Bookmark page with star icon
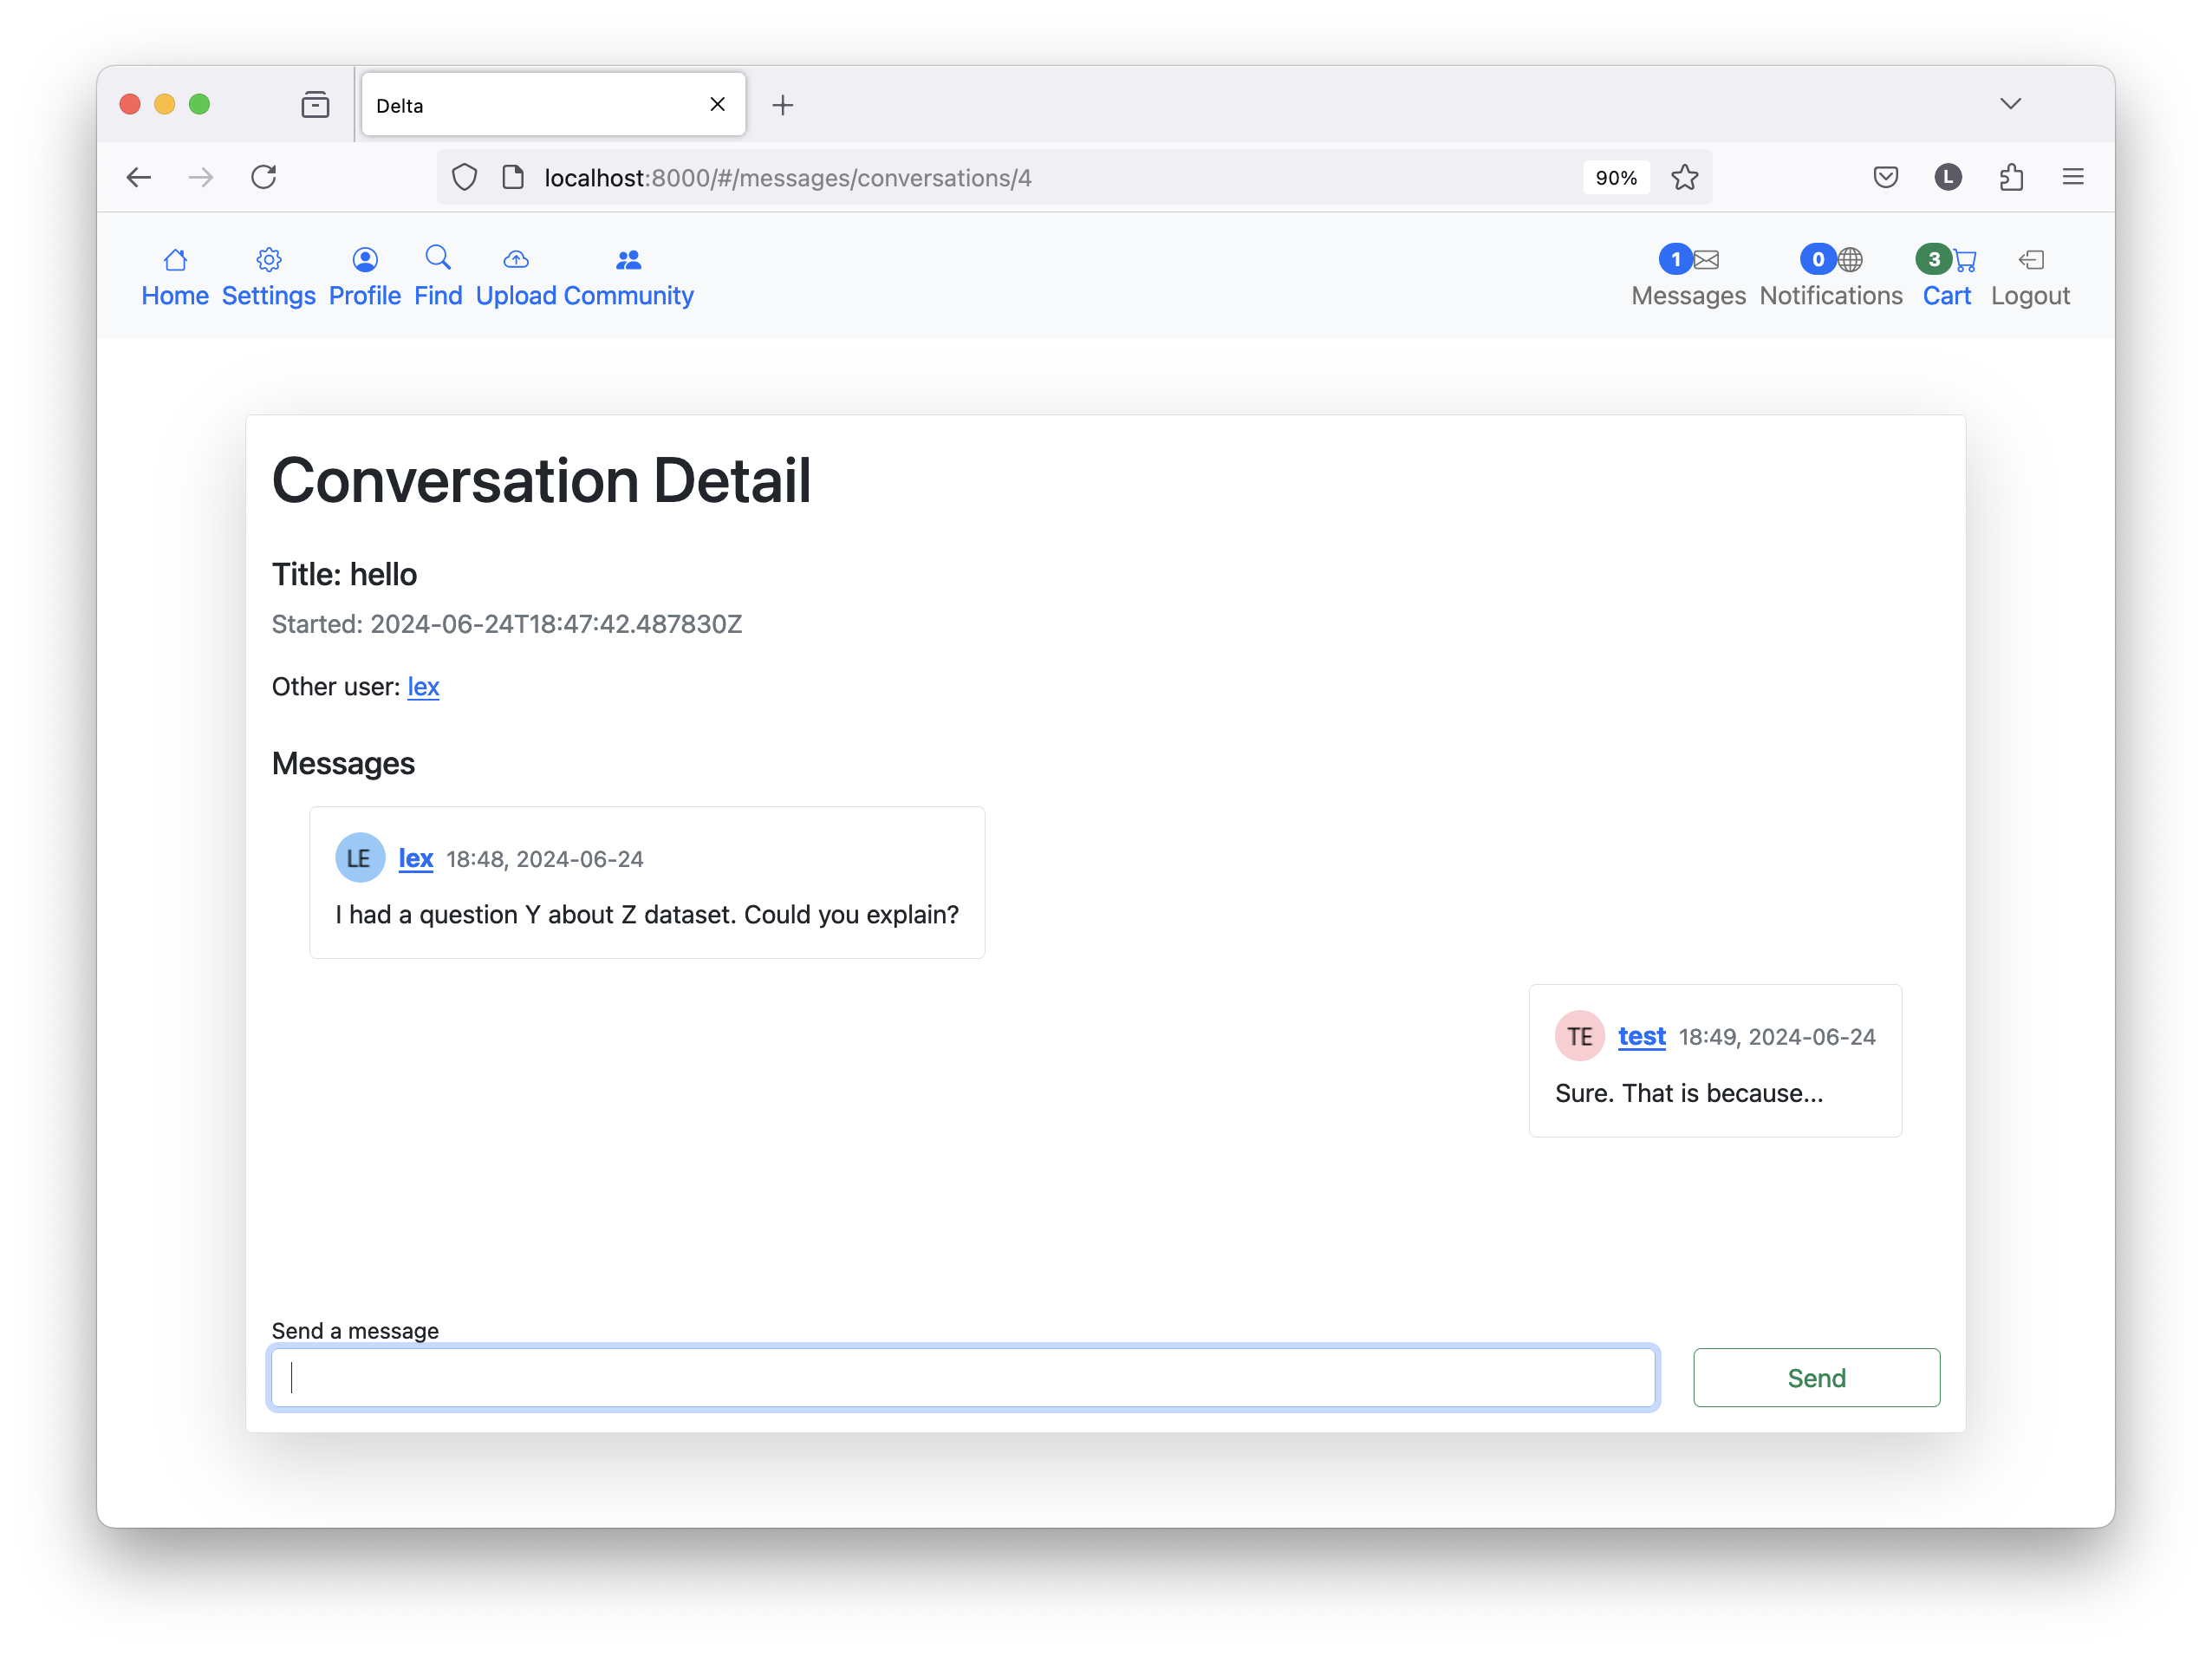This screenshot has height=1656, width=2212. tap(1685, 177)
